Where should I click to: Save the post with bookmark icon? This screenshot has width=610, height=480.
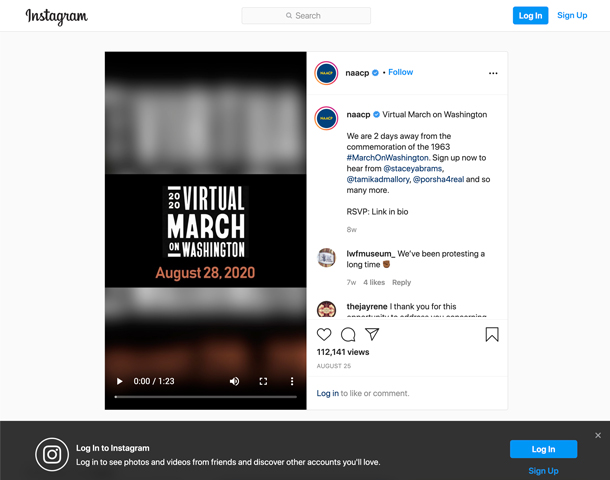(x=492, y=335)
